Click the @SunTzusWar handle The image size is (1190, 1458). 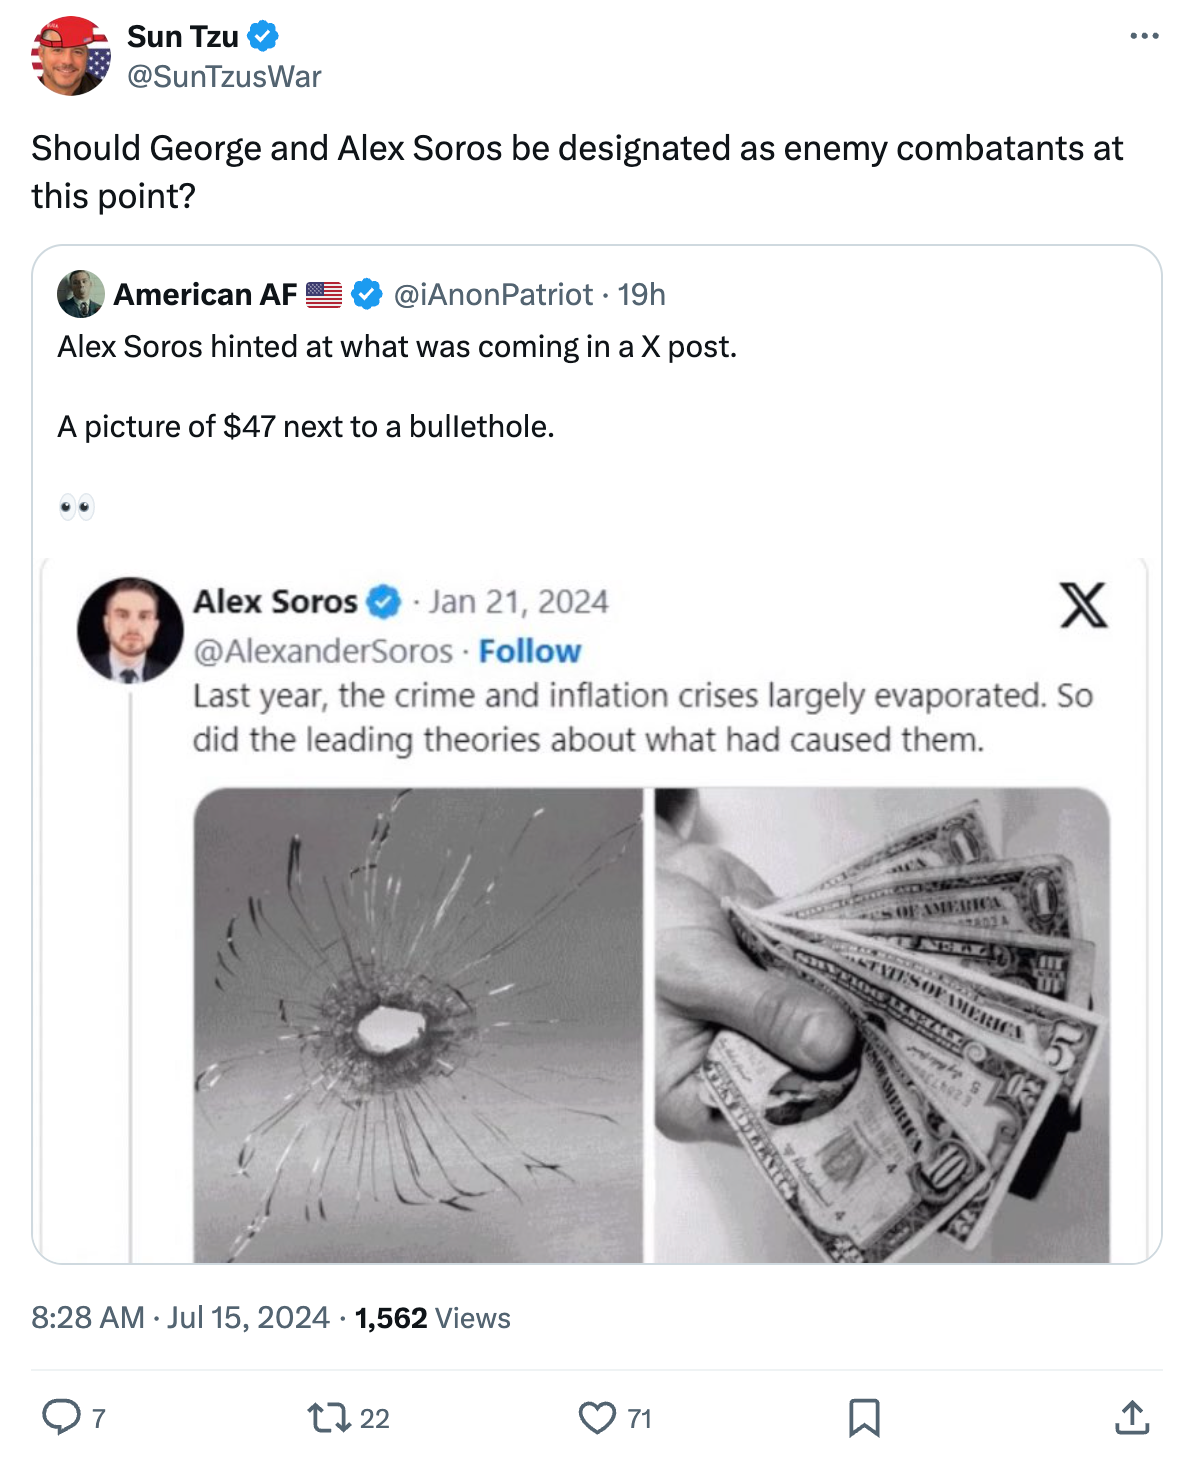[x=224, y=77]
